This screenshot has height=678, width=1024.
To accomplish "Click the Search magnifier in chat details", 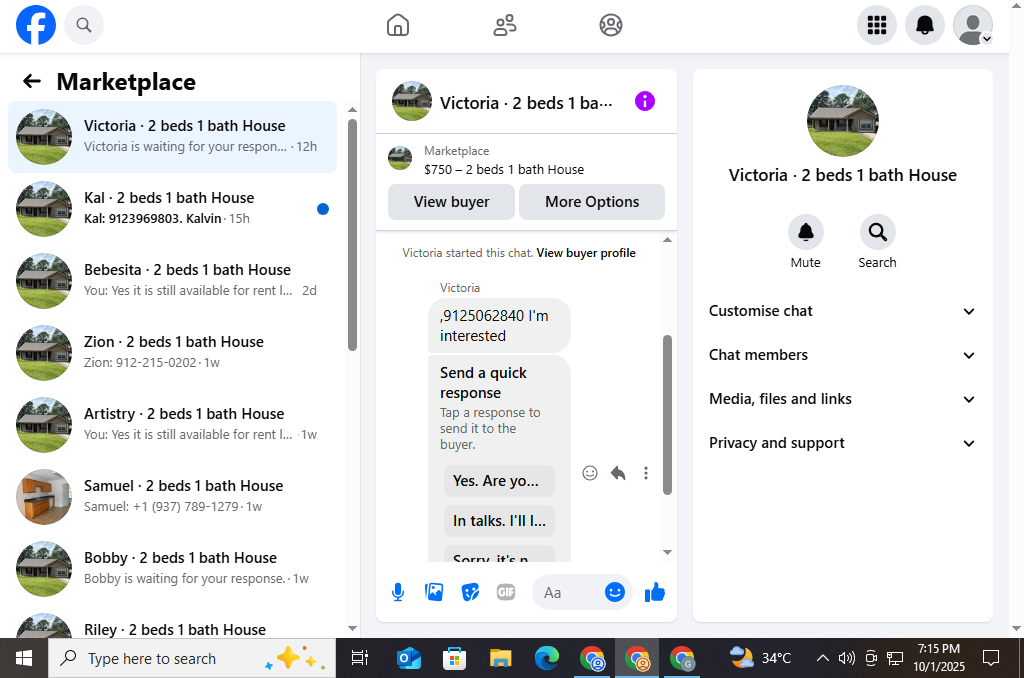I will (878, 232).
